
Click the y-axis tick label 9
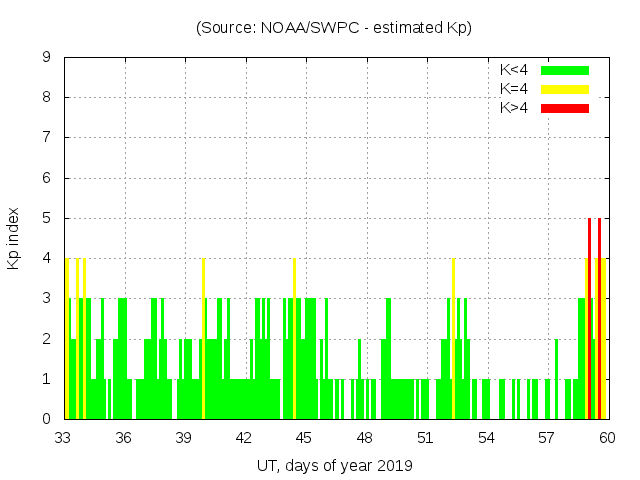coord(47,58)
